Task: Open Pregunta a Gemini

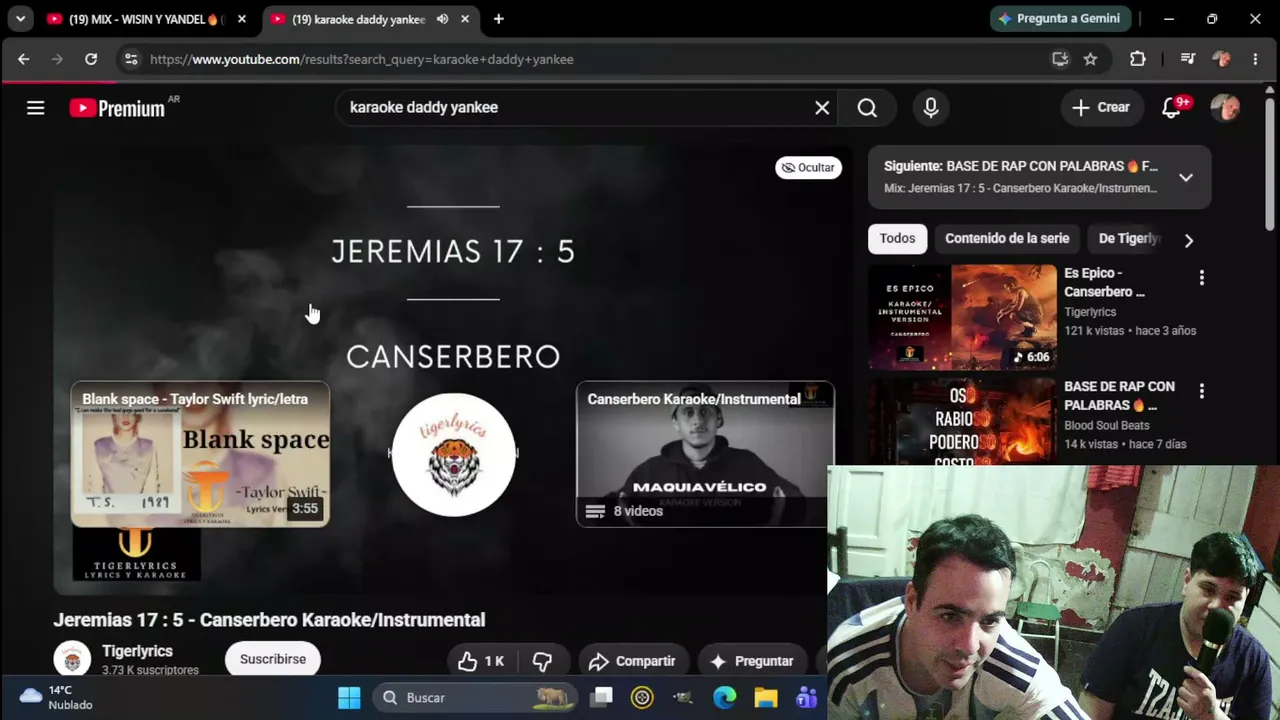Action: pyautogui.click(x=1061, y=19)
